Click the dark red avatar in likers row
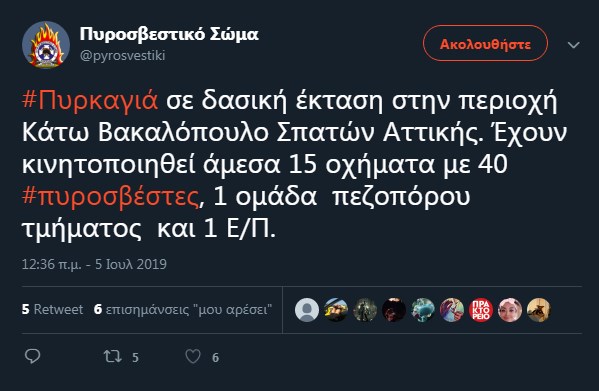This screenshot has height=391, width=599. [x=394, y=310]
